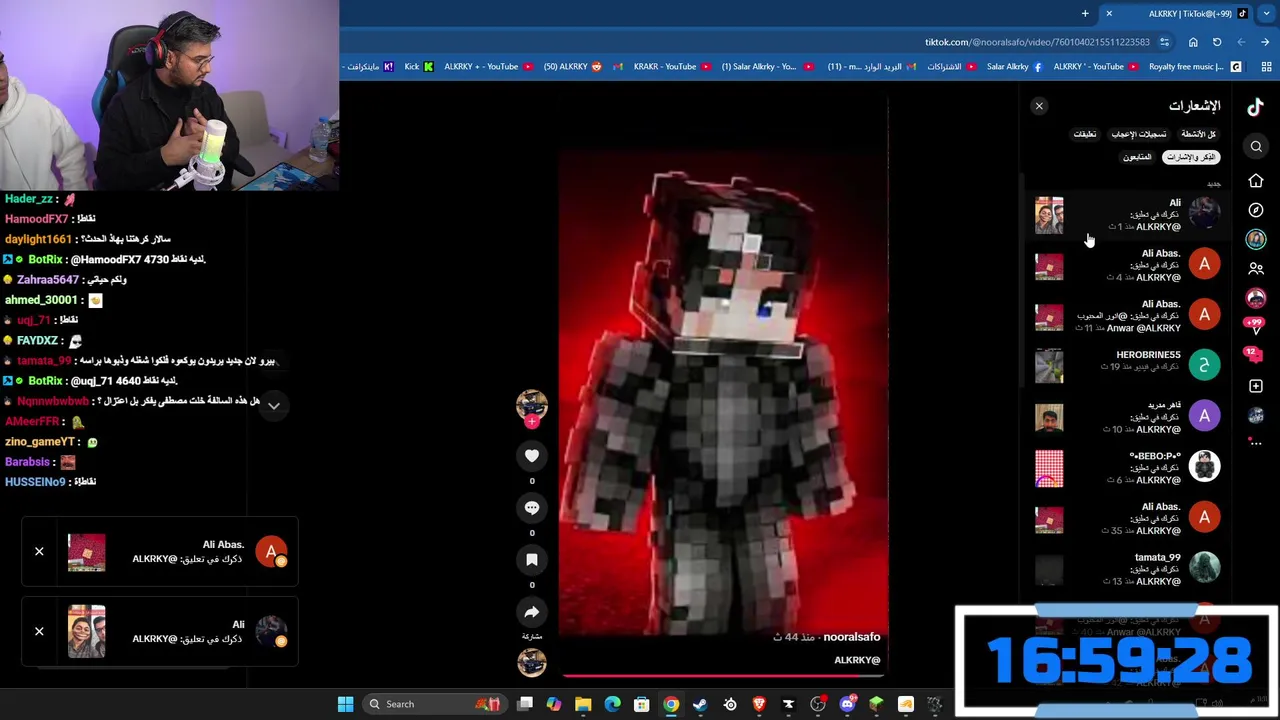Open the Royalty free music bookmark
1280x720 pixels.
[1195, 67]
